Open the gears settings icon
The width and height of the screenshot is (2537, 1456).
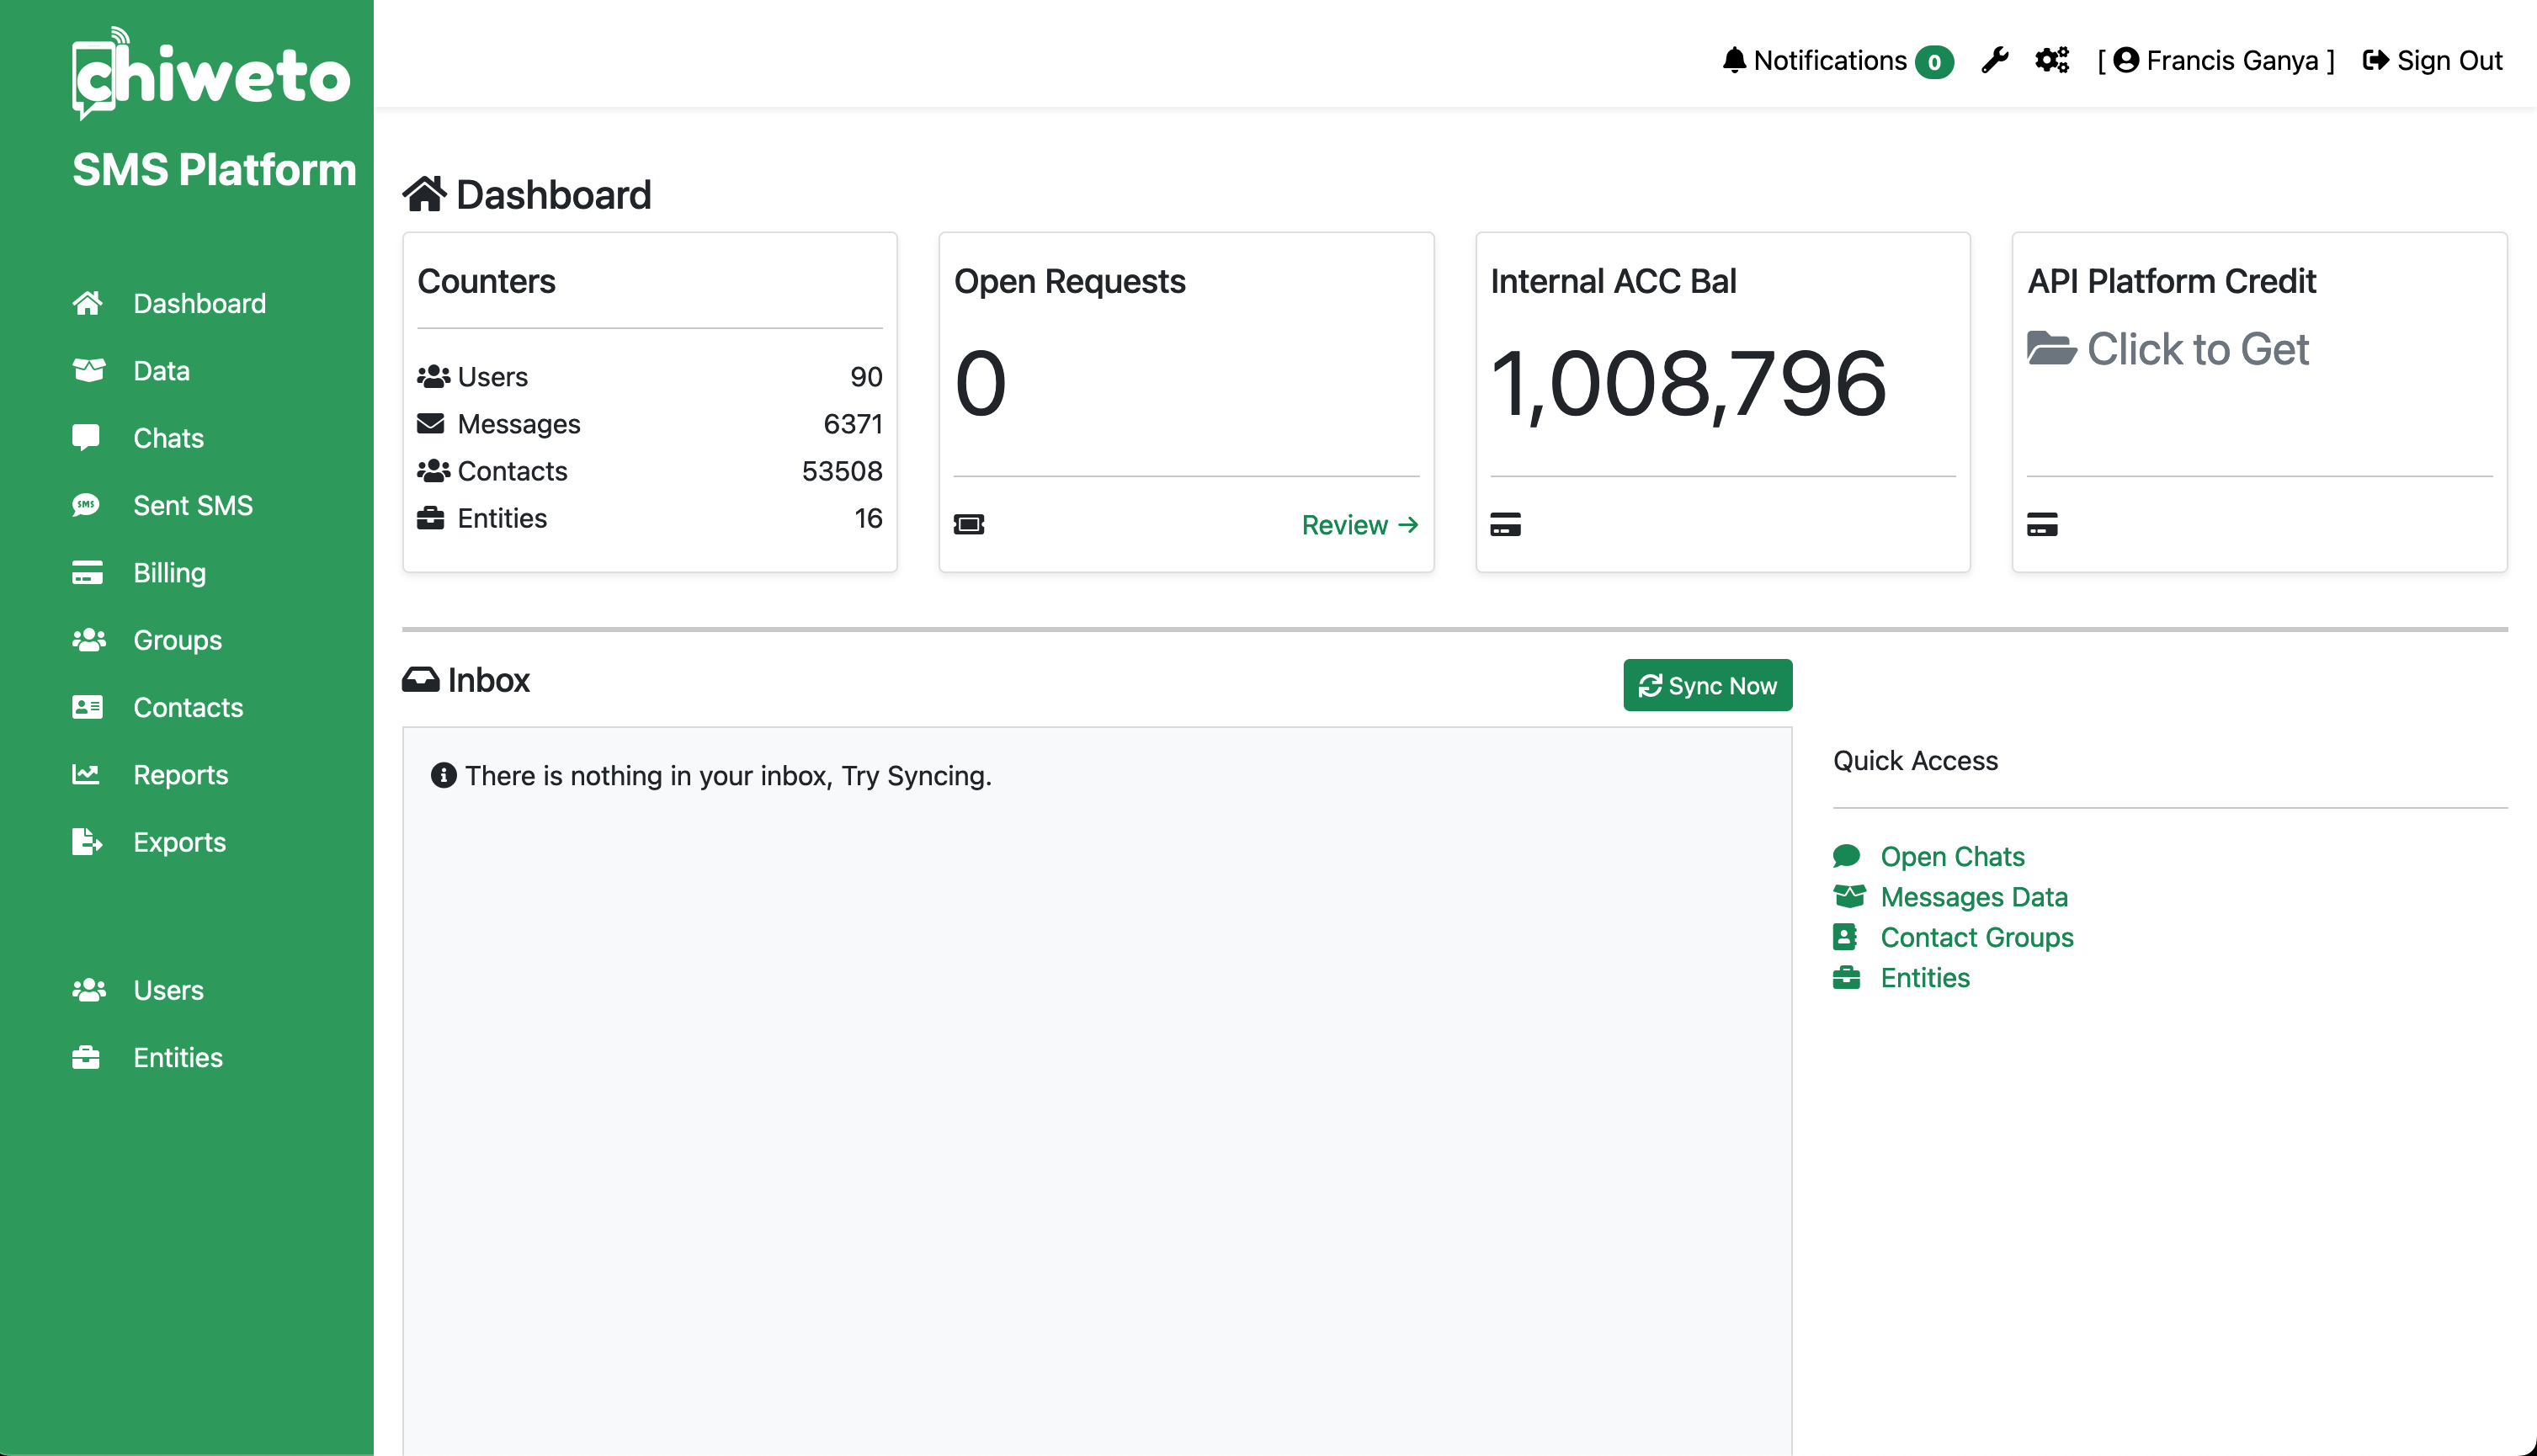2052,61
